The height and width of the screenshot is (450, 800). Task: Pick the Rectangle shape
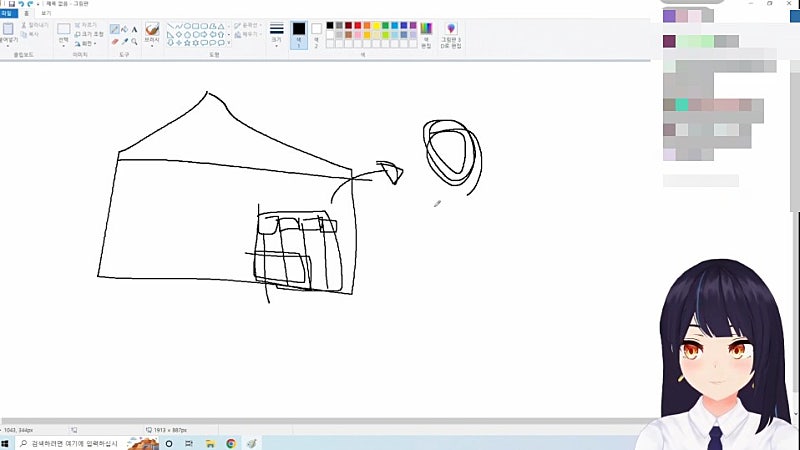point(195,26)
